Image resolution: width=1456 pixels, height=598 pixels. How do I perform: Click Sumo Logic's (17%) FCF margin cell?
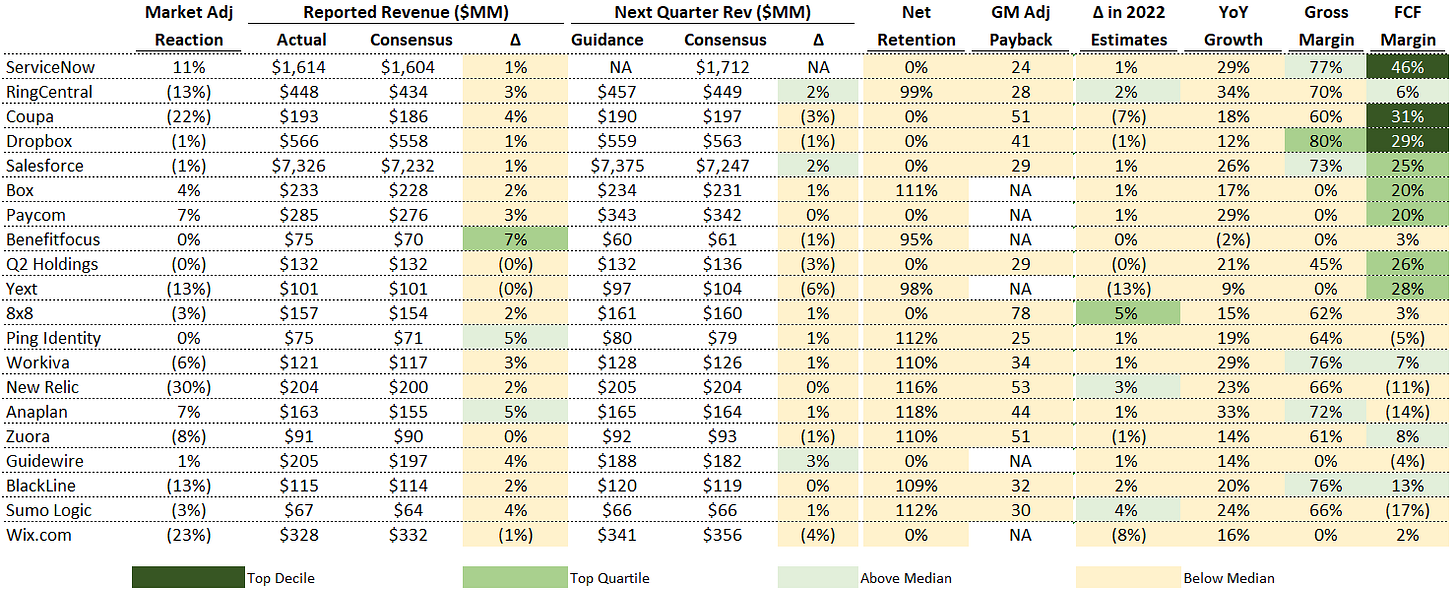[x=1408, y=510]
